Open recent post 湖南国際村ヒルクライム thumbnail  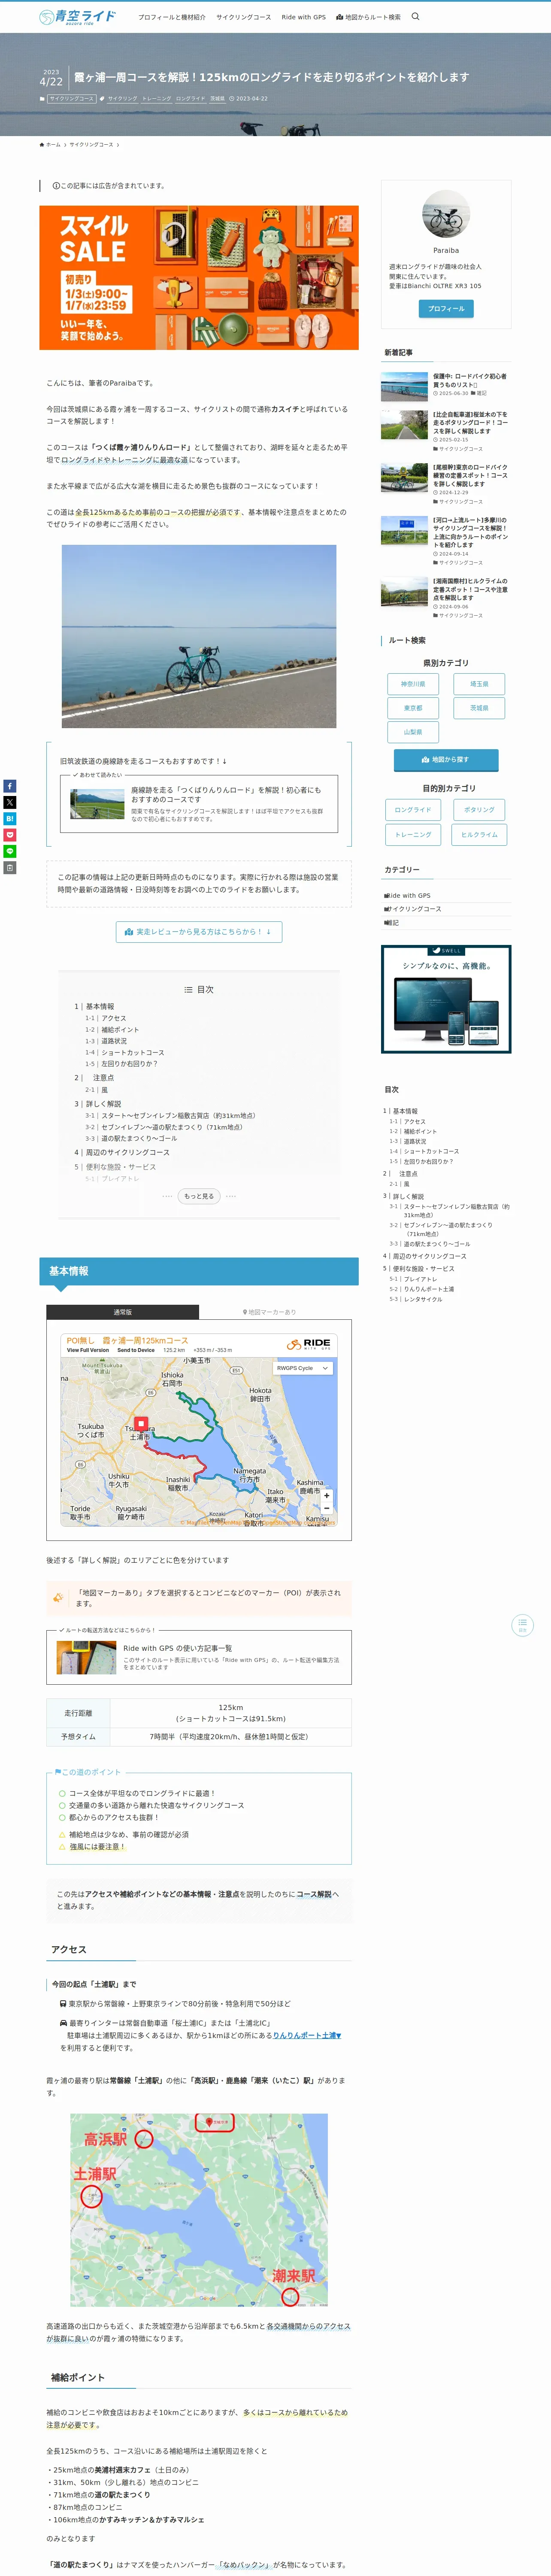coord(404,591)
